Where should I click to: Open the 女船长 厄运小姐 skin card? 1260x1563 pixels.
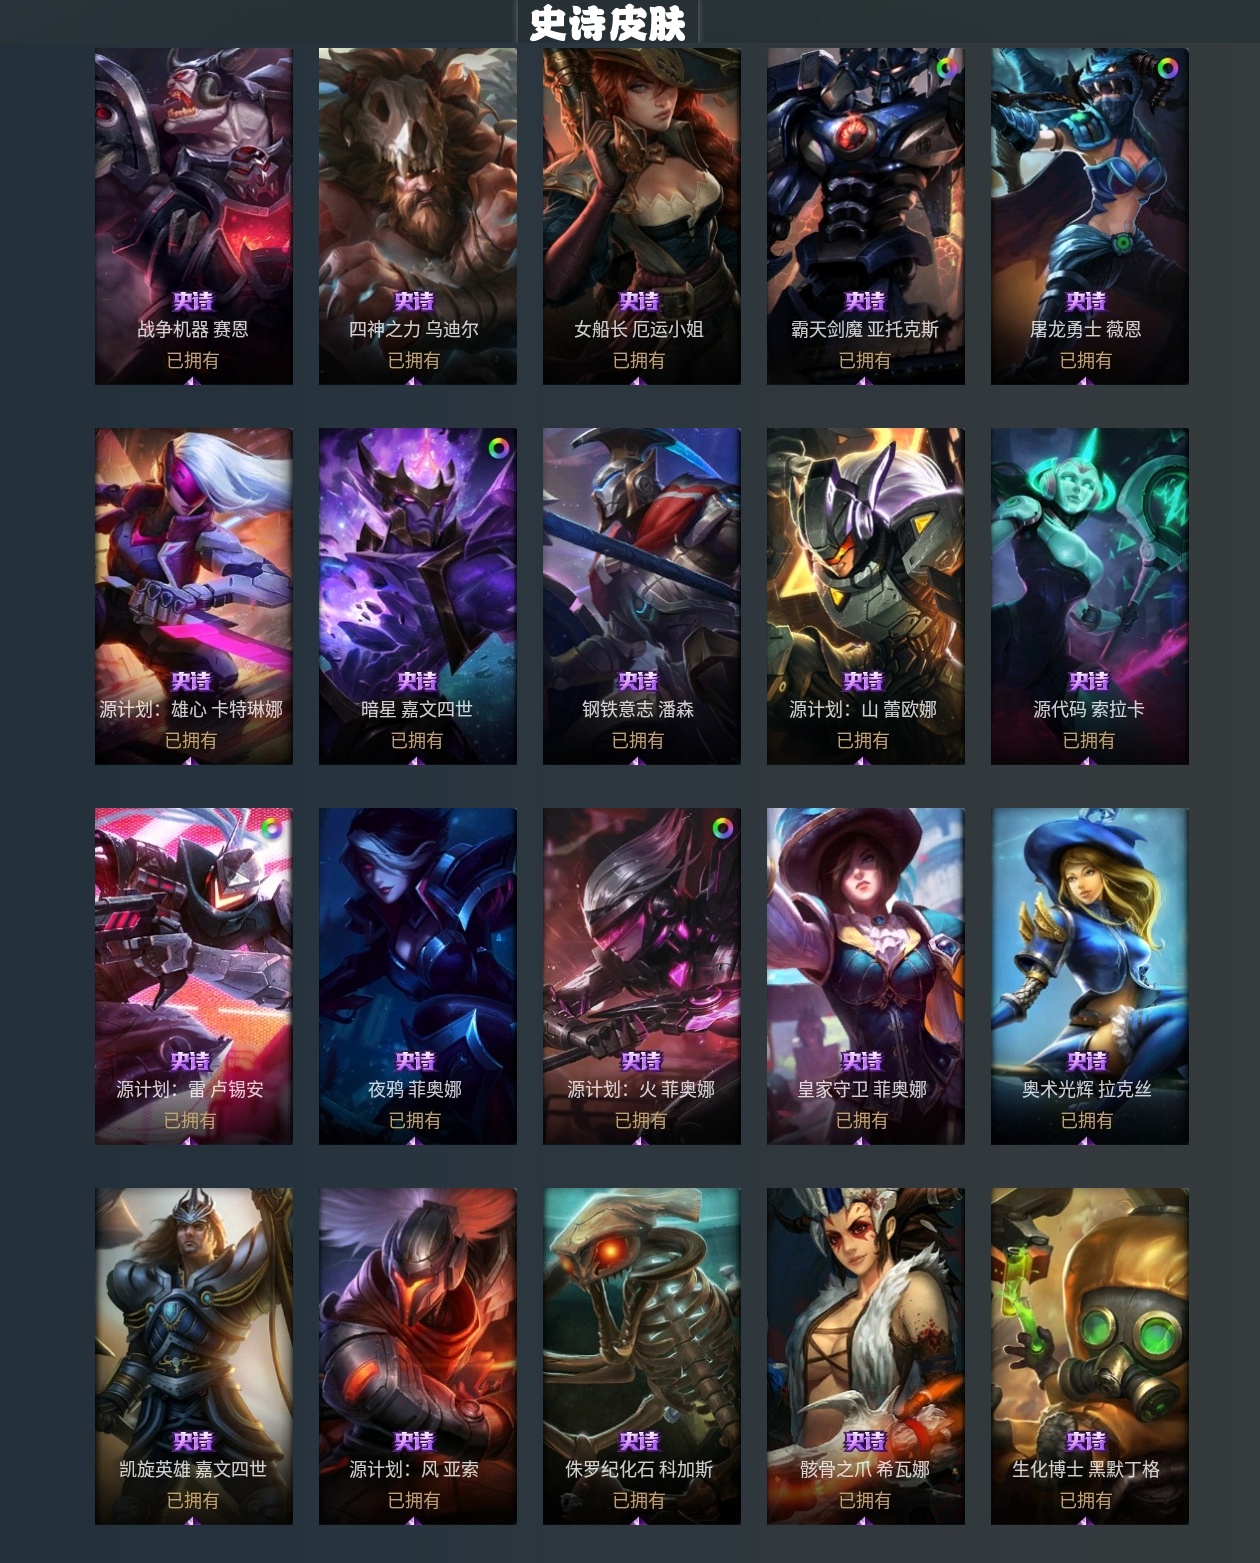(x=642, y=216)
